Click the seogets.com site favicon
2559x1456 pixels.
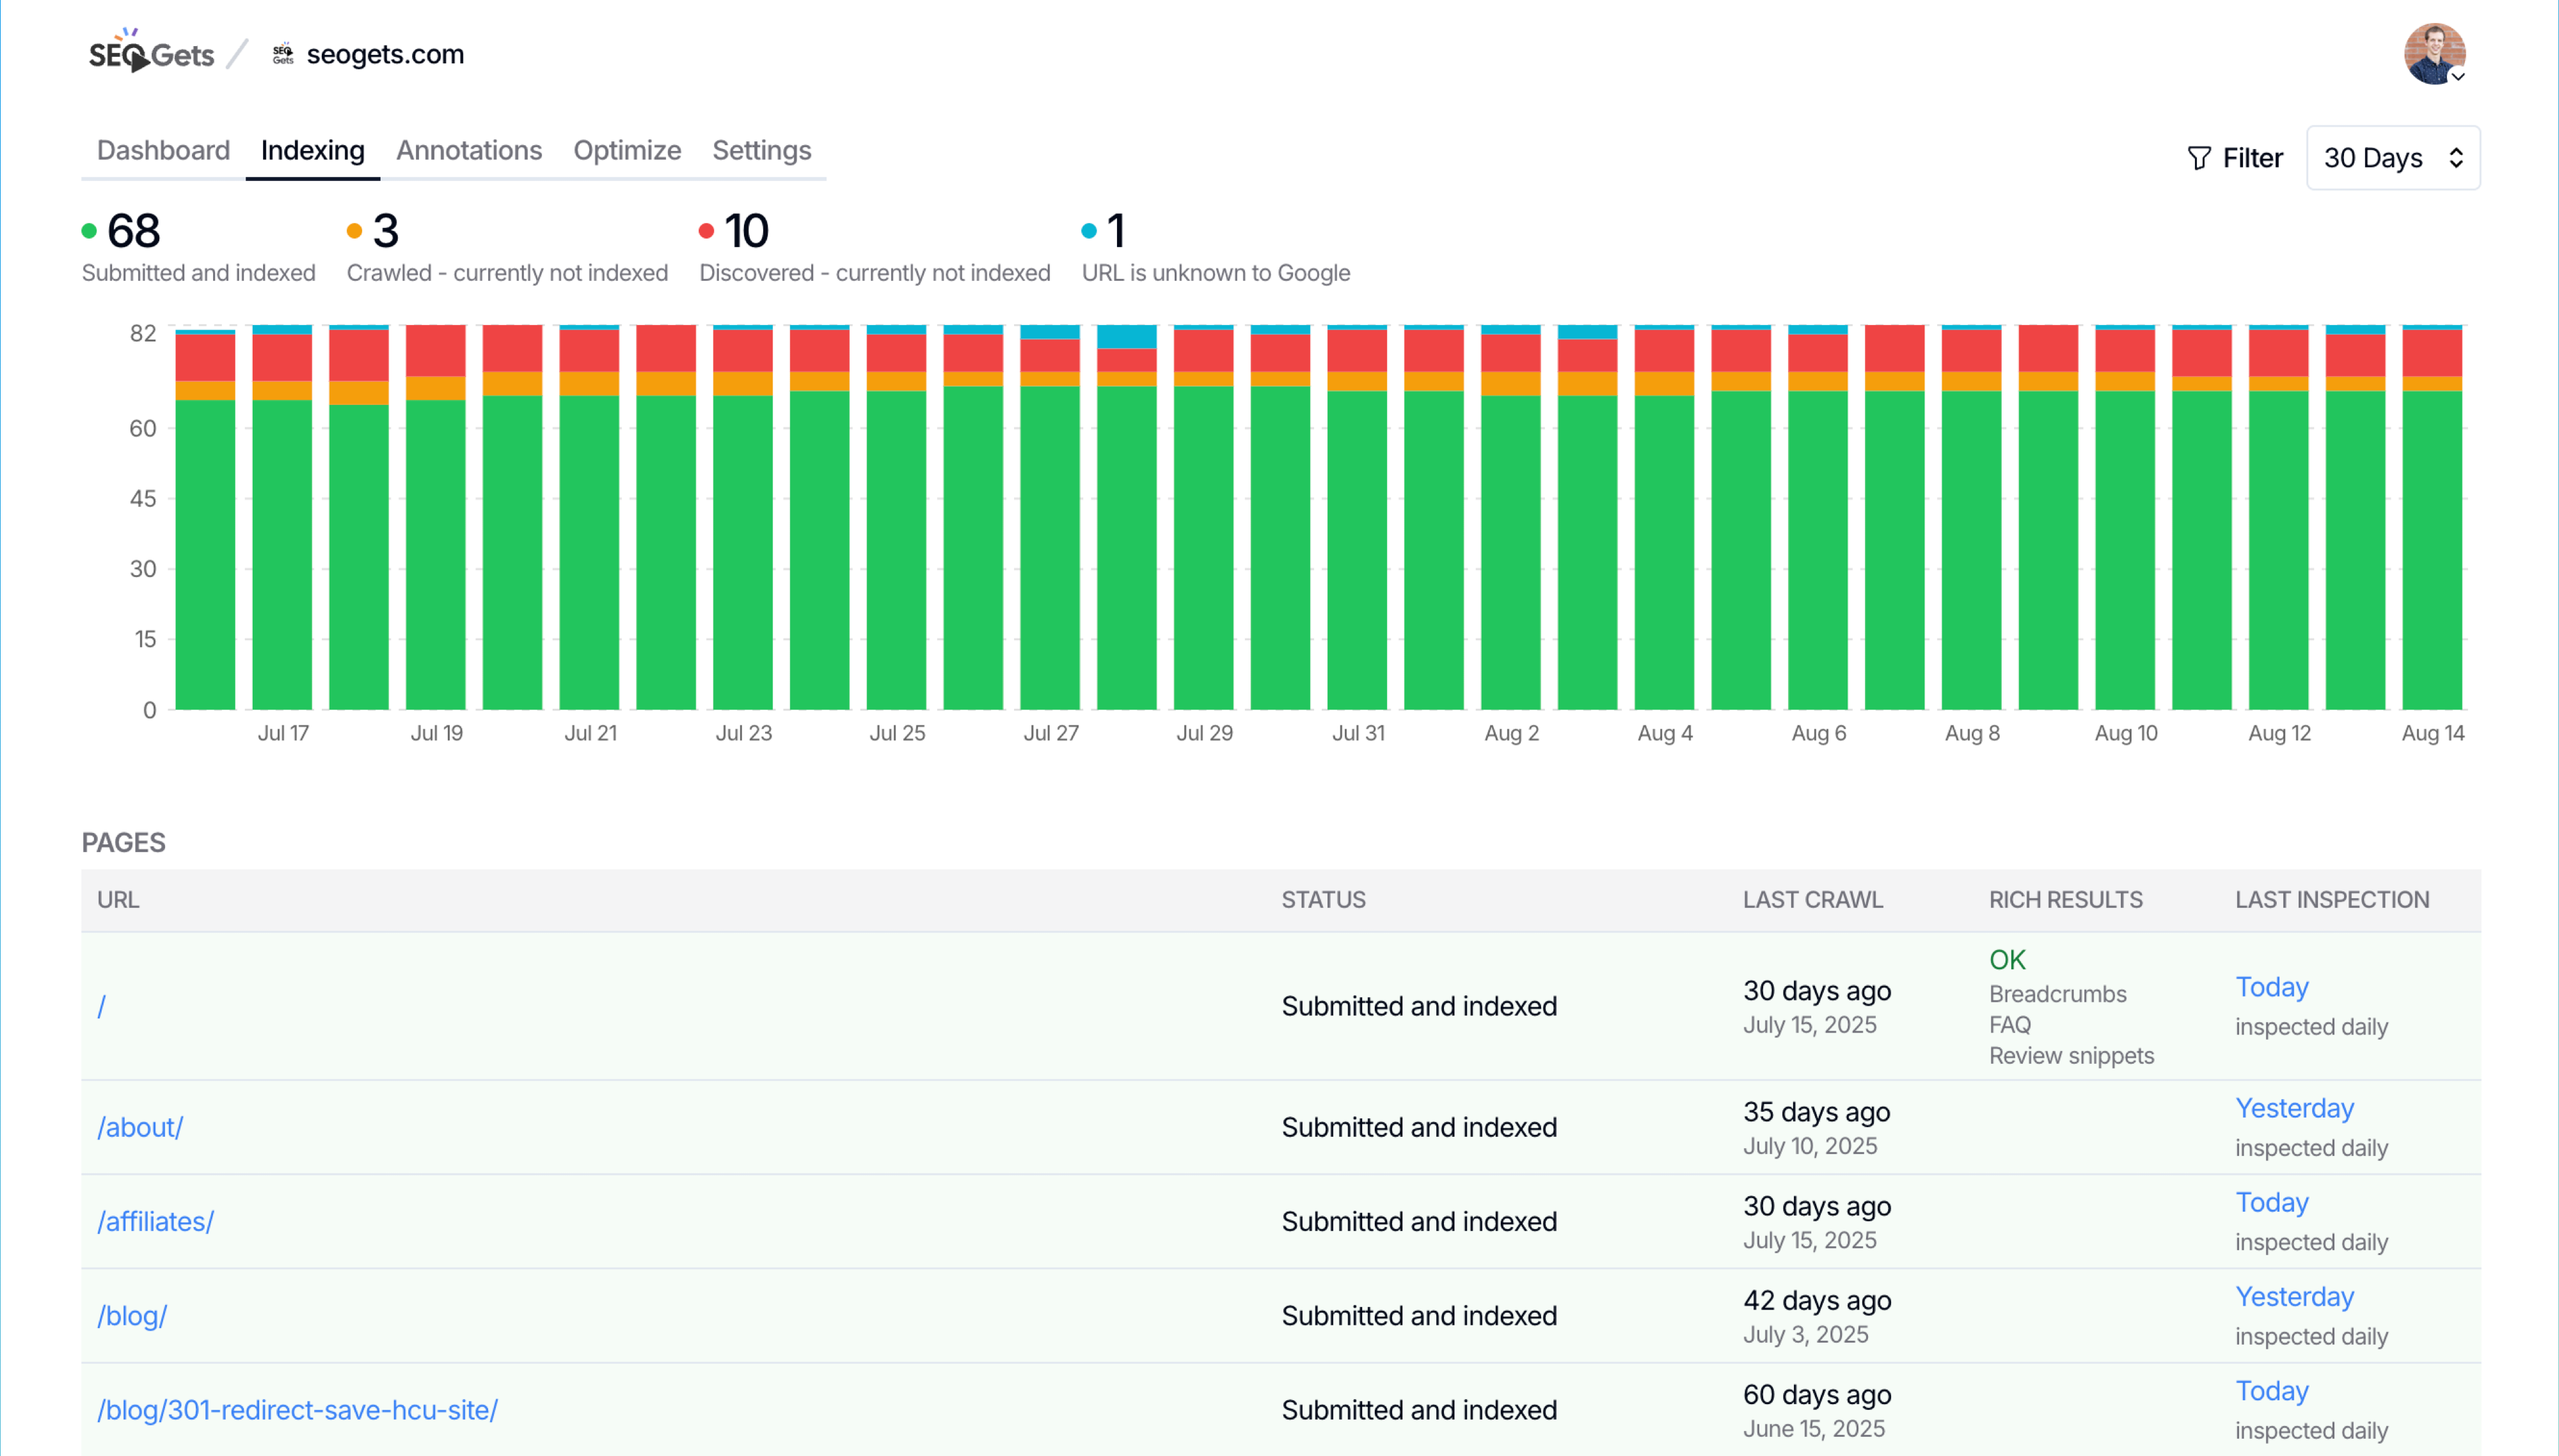283,53
